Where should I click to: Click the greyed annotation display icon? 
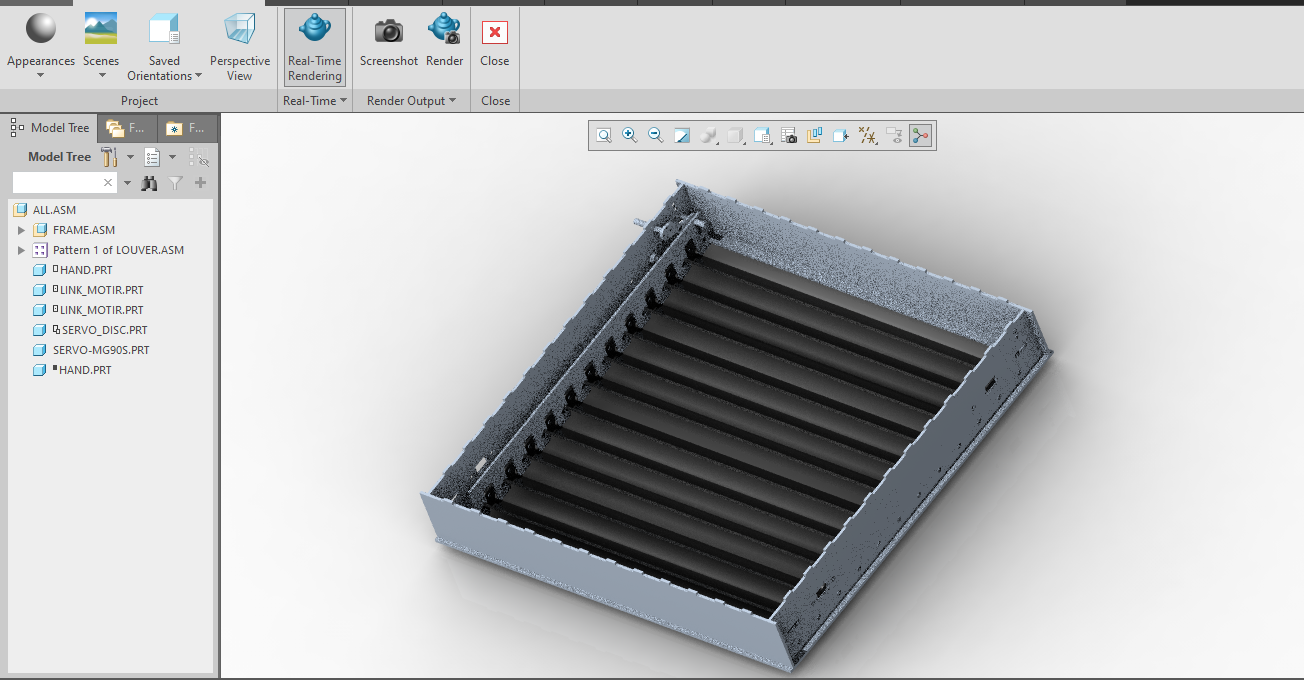pyautogui.click(x=894, y=136)
